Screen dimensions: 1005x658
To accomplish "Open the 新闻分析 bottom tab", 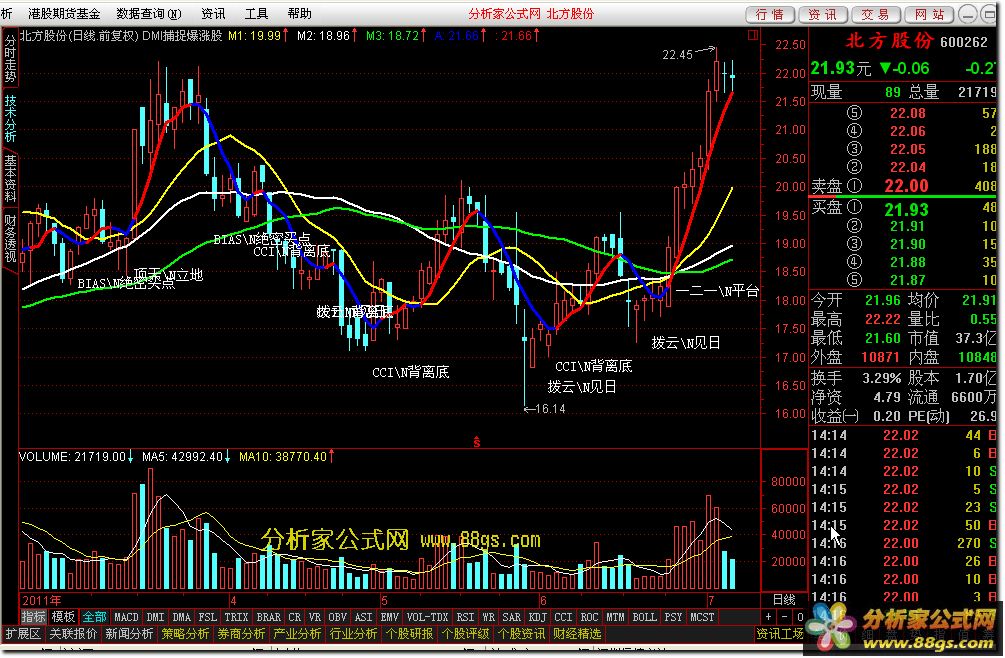I will (129, 634).
